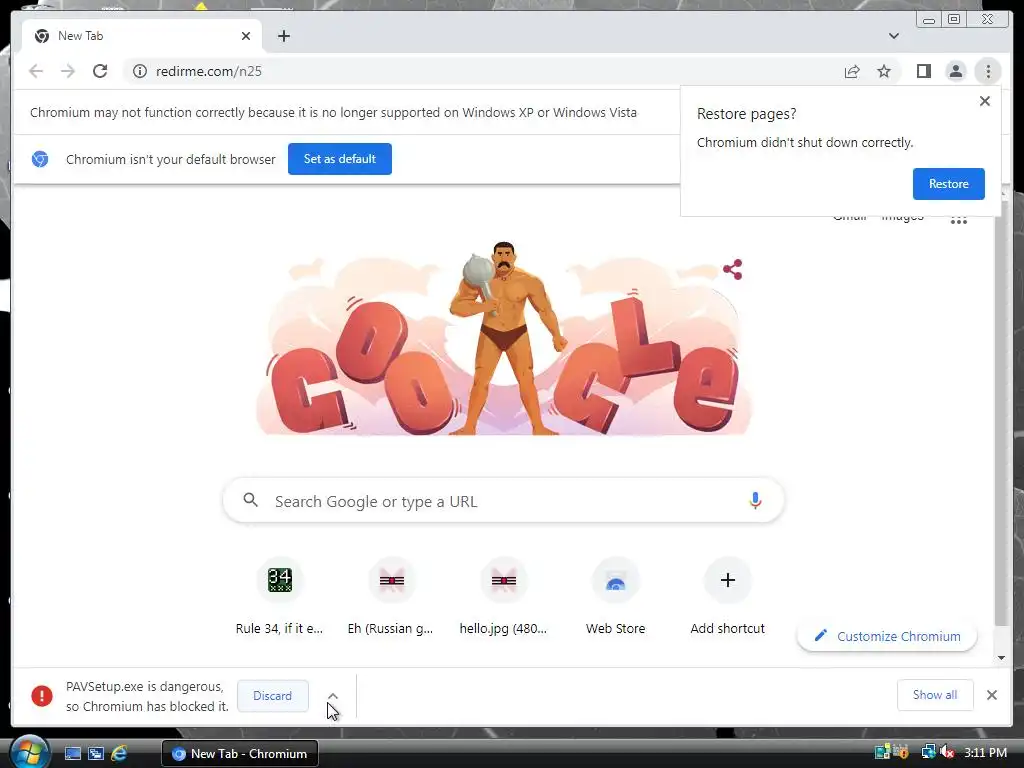Click the forward navigation arrow

pyautogui.click(x=68, y=71)
